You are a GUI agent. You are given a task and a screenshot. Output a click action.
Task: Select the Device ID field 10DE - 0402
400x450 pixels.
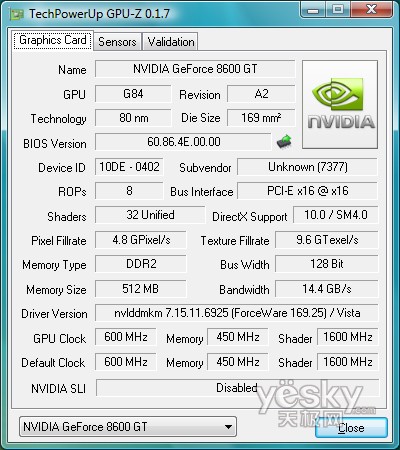129,167
